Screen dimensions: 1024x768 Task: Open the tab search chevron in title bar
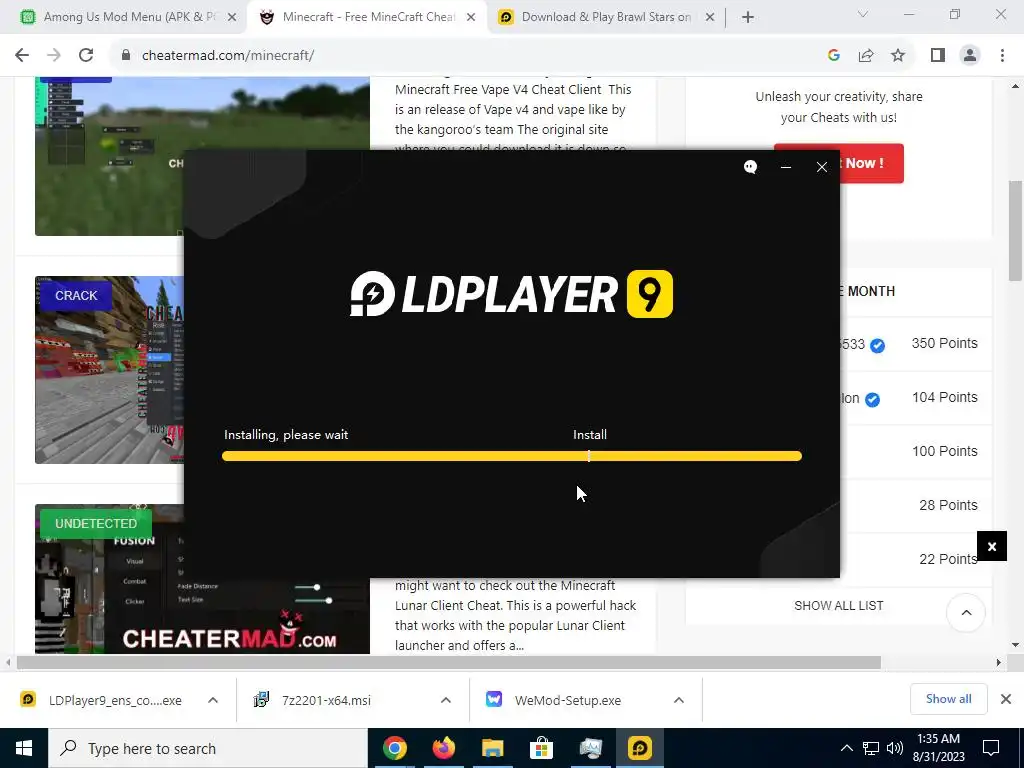point(863,14)
